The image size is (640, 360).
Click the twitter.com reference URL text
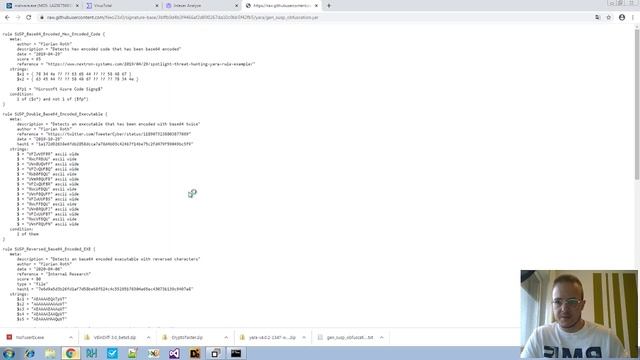[x=119, y=134]
